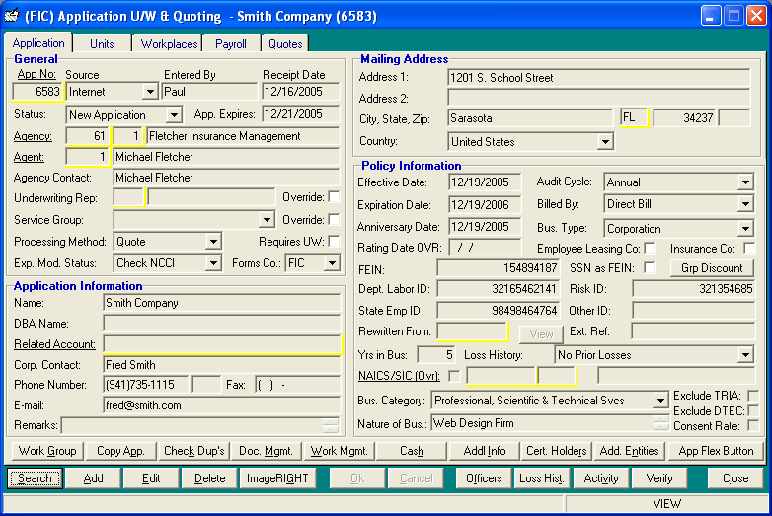
Task: Click the Check Dup's button
Action: point(194,451)
